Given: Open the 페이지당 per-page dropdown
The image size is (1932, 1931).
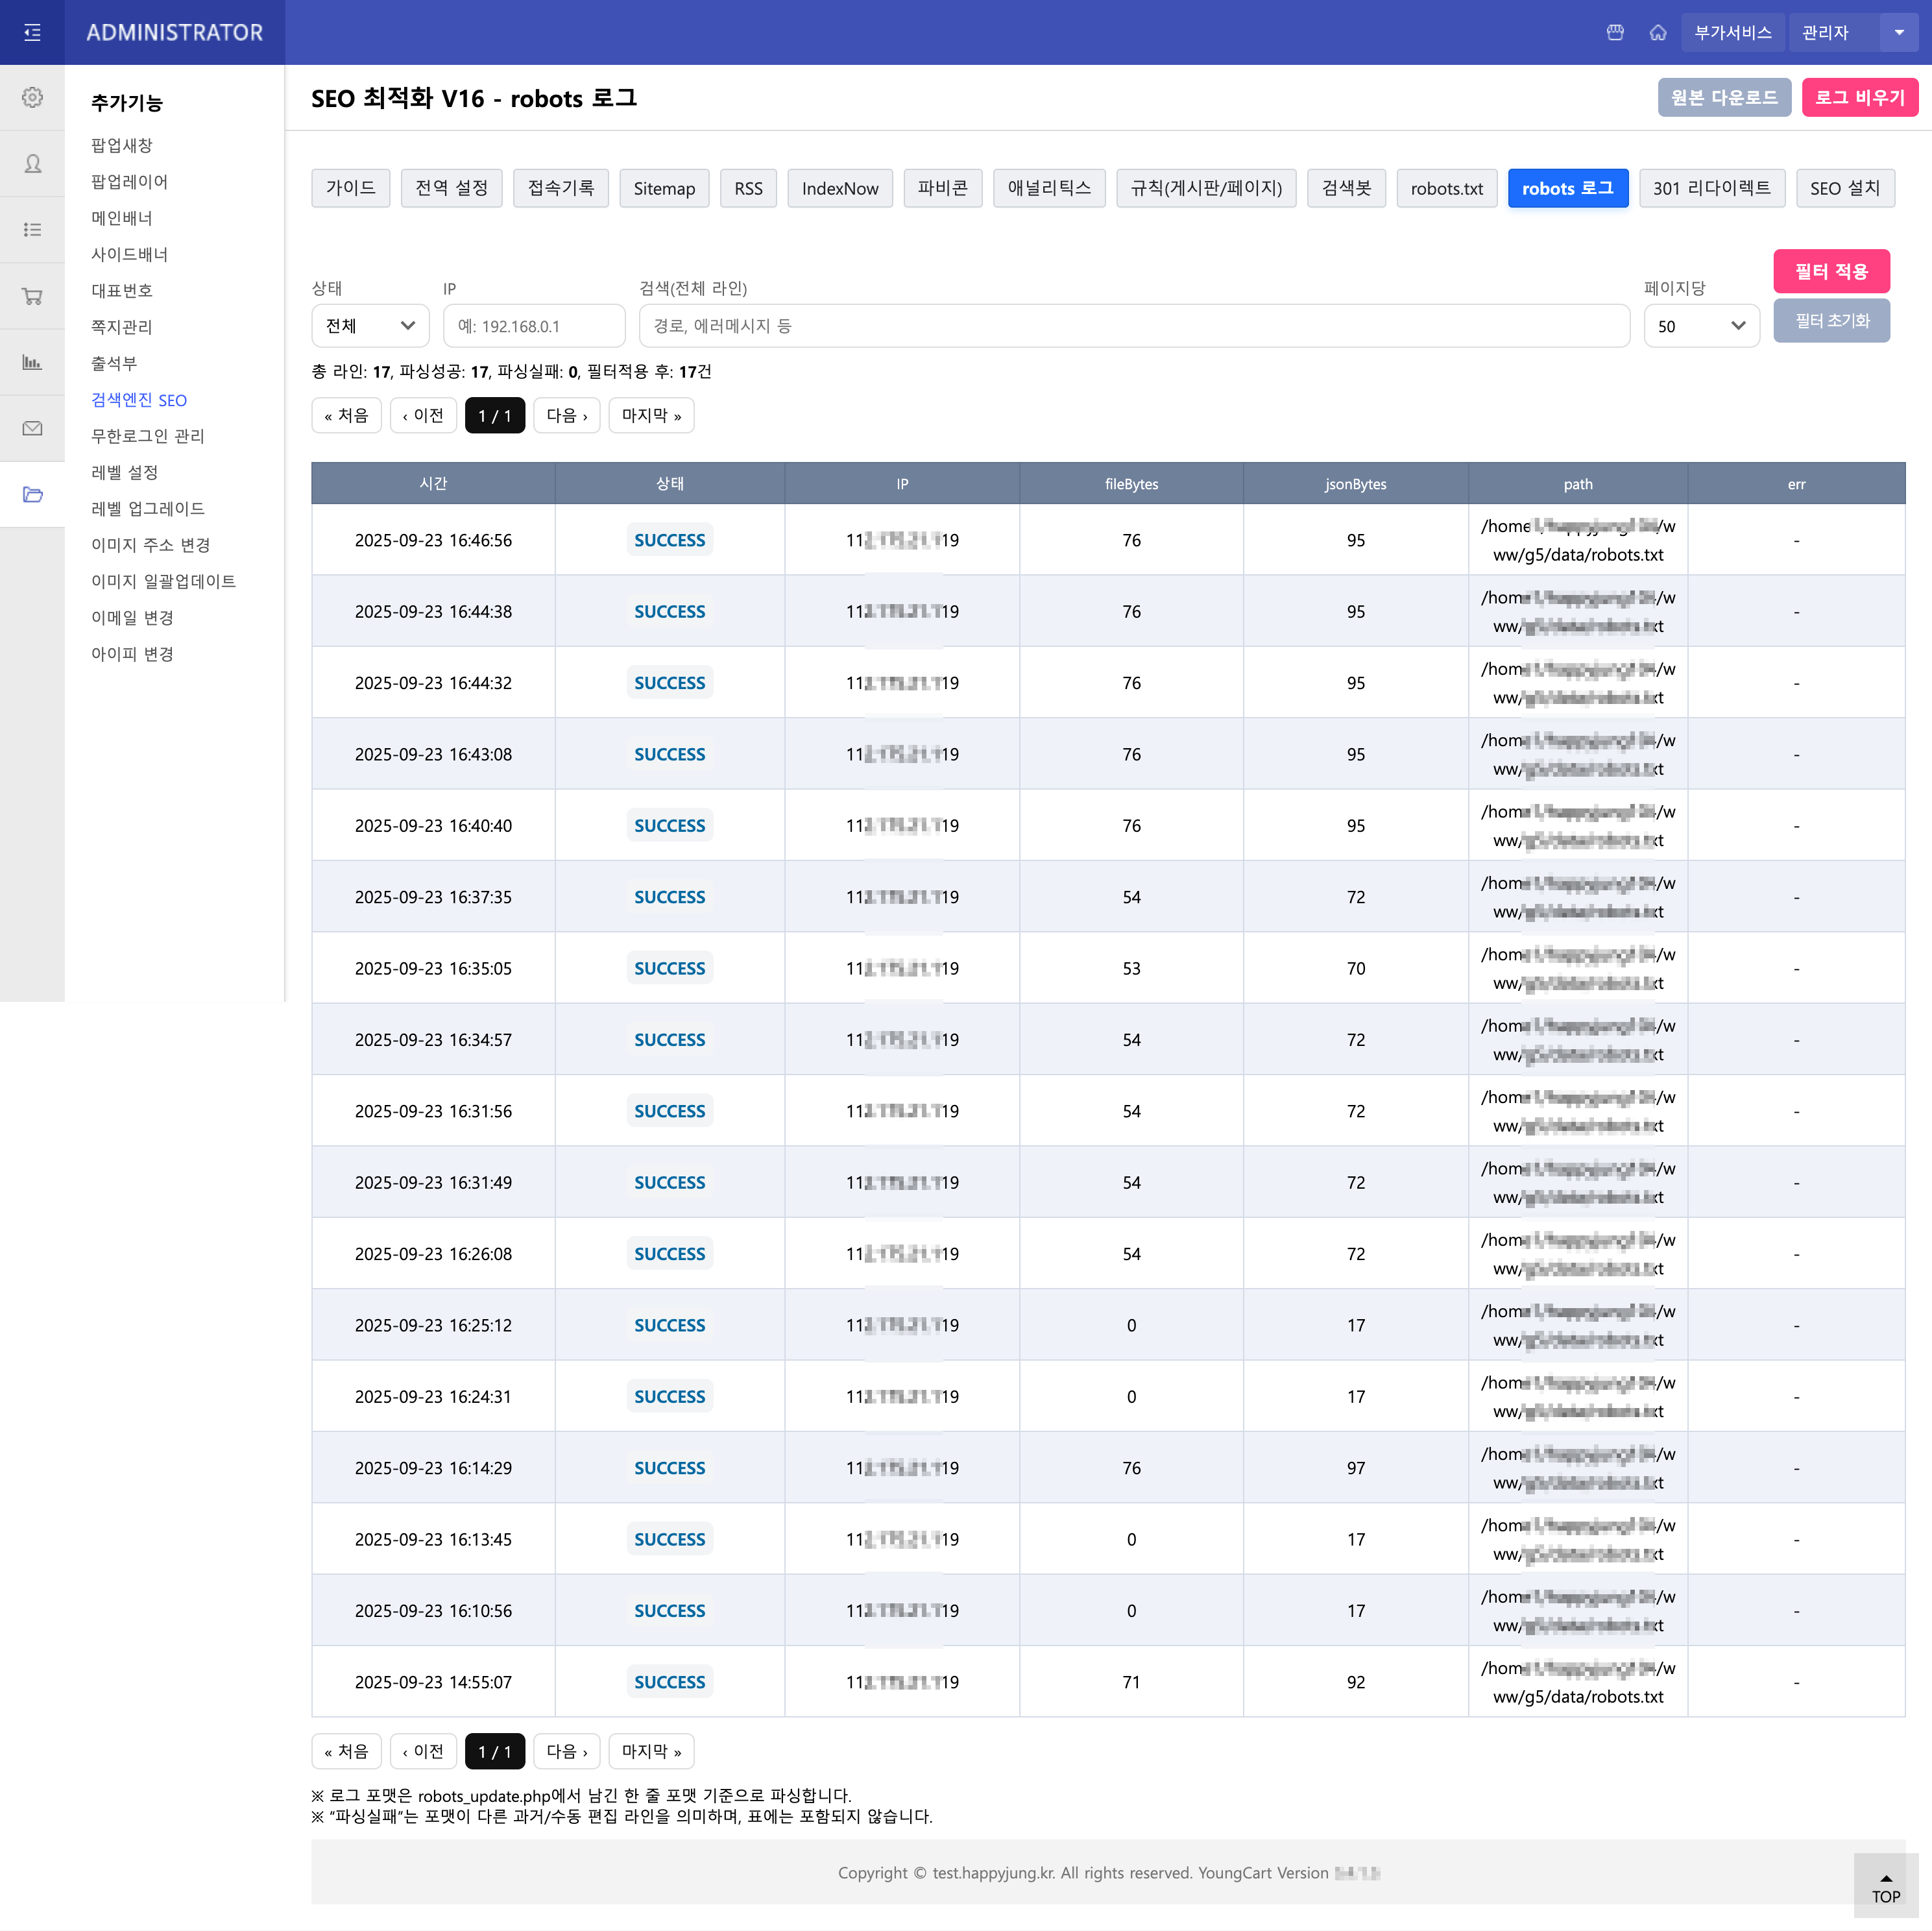Looking at the screenshot, I should tap(1700, 326).
